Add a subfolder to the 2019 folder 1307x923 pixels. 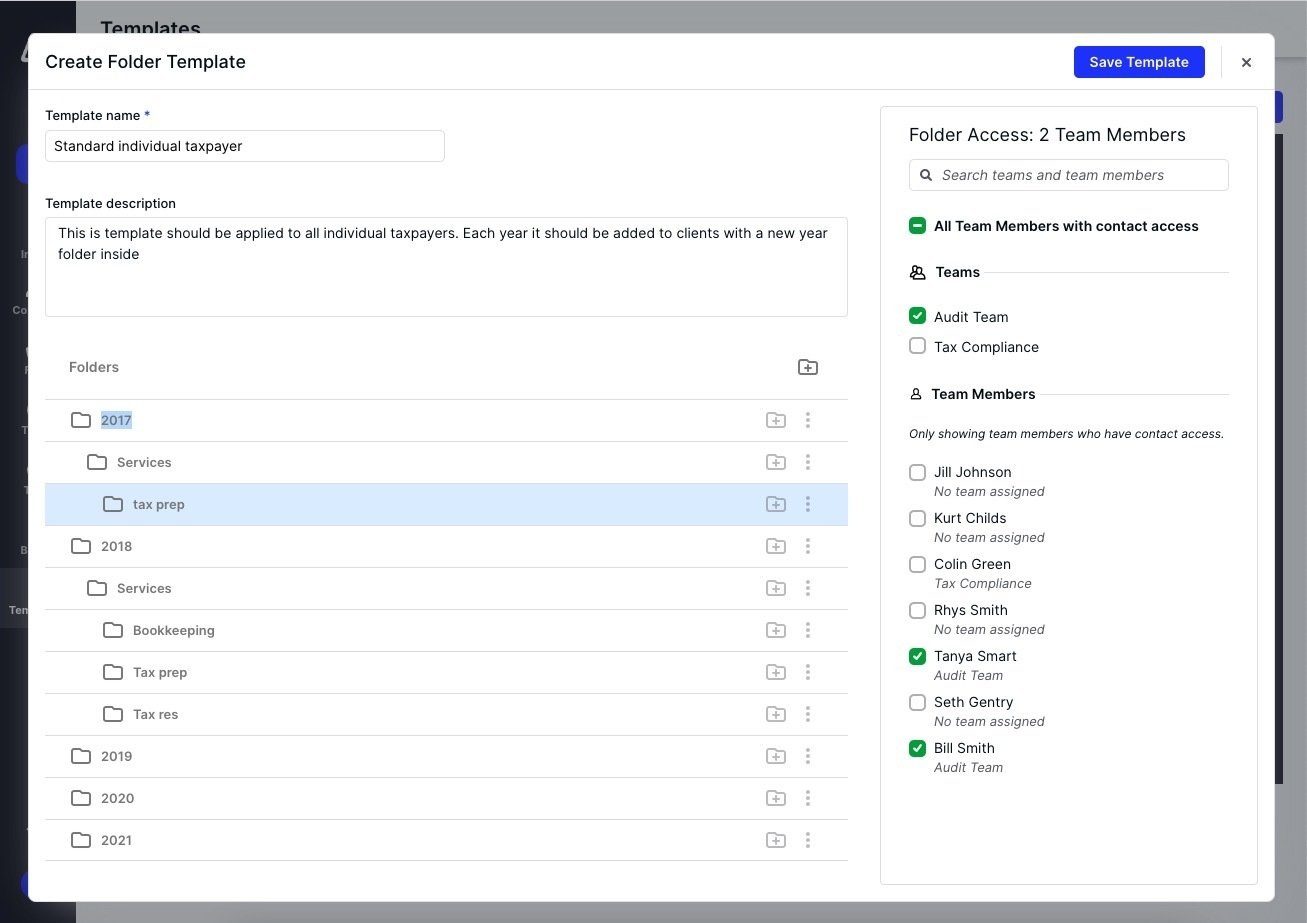(776, 756)
